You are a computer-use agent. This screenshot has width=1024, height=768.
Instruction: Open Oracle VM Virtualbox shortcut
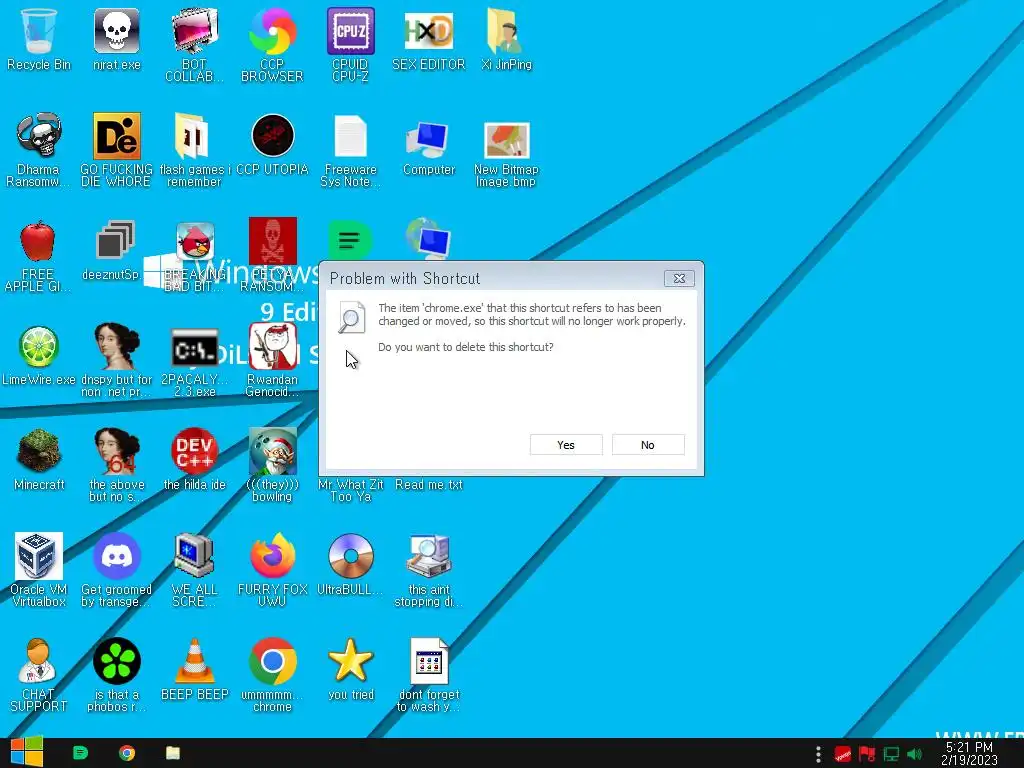coord(39,556)
